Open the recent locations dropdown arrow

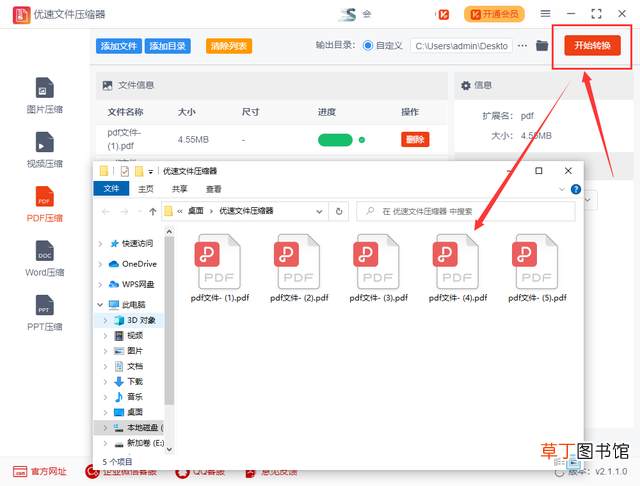tap(140, 211)
